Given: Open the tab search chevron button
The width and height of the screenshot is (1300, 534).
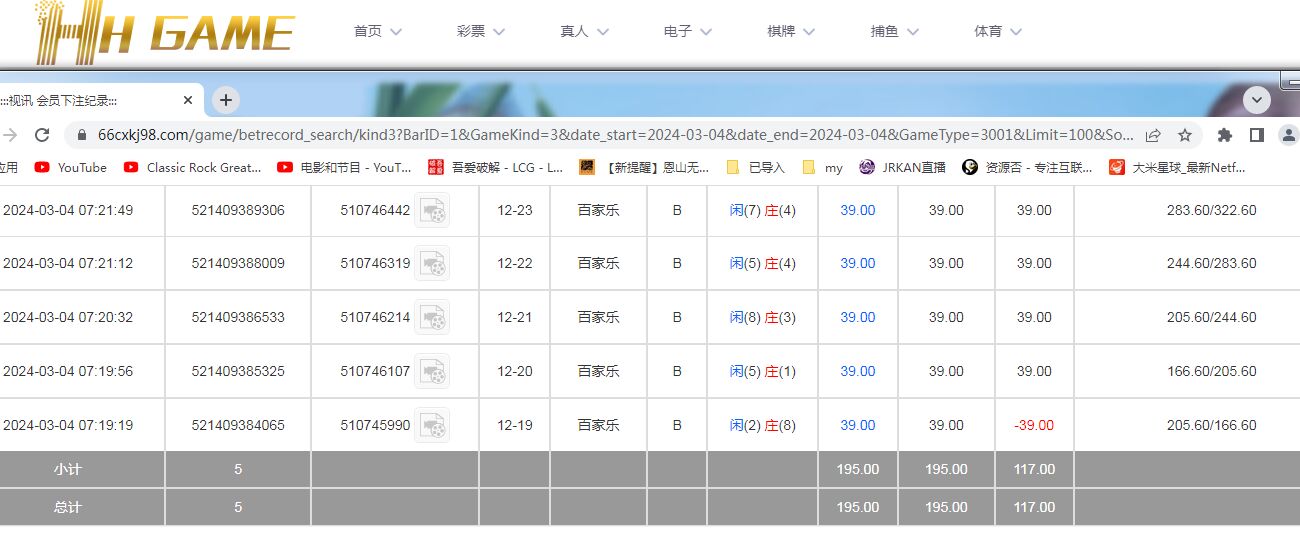Looking at the screenshot, I should [1256, 100].
